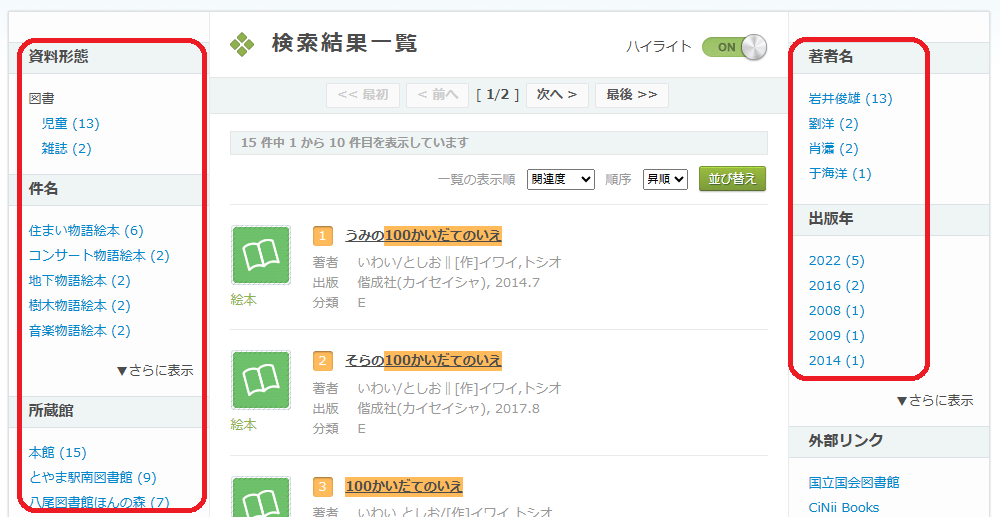Image resolution: width=1000 pixels, height=517 pixels.
Task: Filter by author 岩井俊雄 (13)
Action: point(850,99)
